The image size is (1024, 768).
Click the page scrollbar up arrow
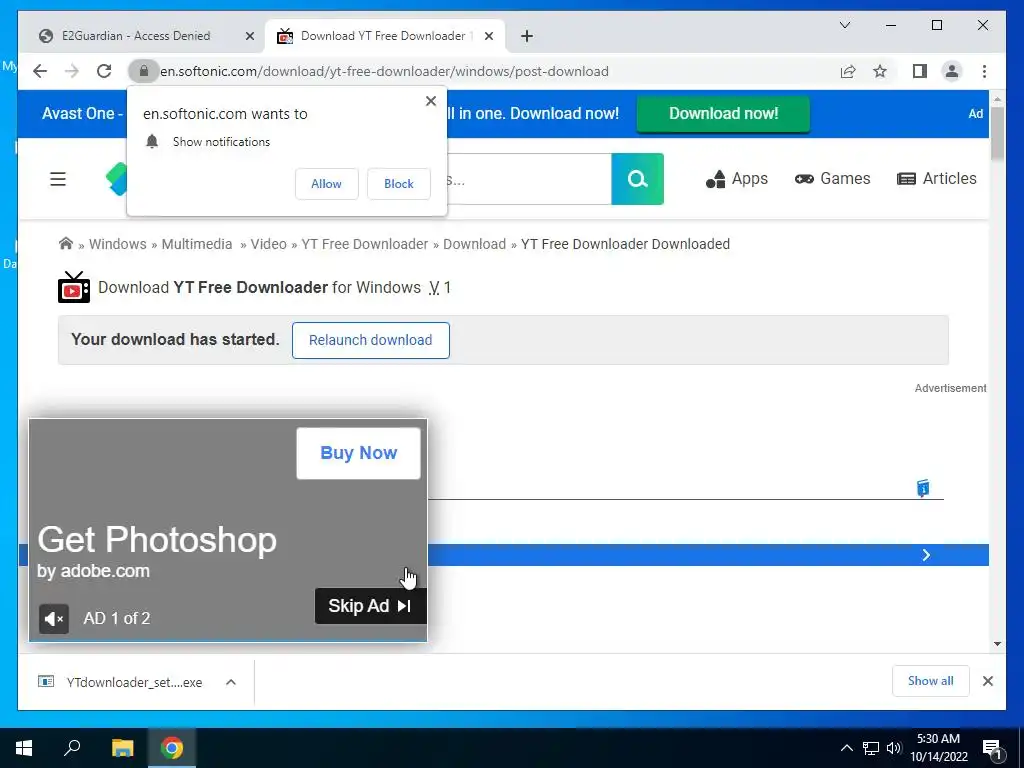point(997,99)
